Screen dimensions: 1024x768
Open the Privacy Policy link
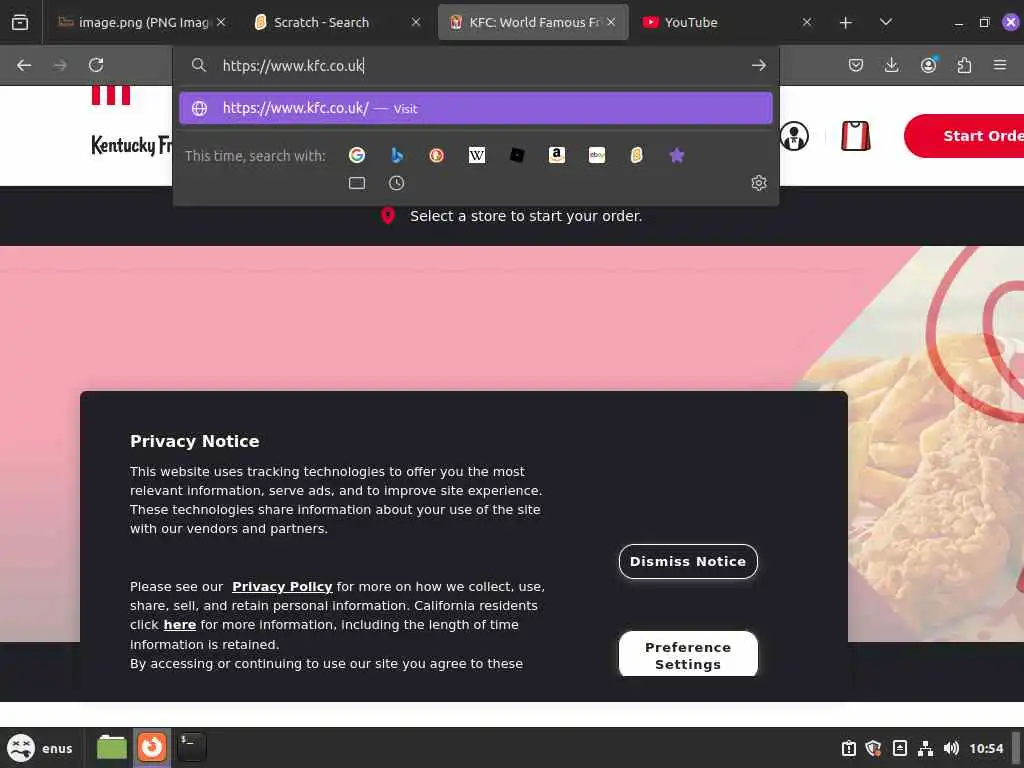click(282, 586)
